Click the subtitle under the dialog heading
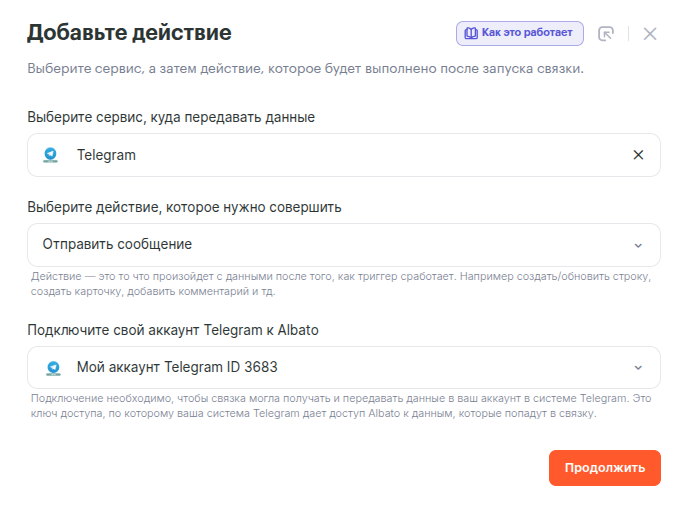680x507 pixels. 305,69
